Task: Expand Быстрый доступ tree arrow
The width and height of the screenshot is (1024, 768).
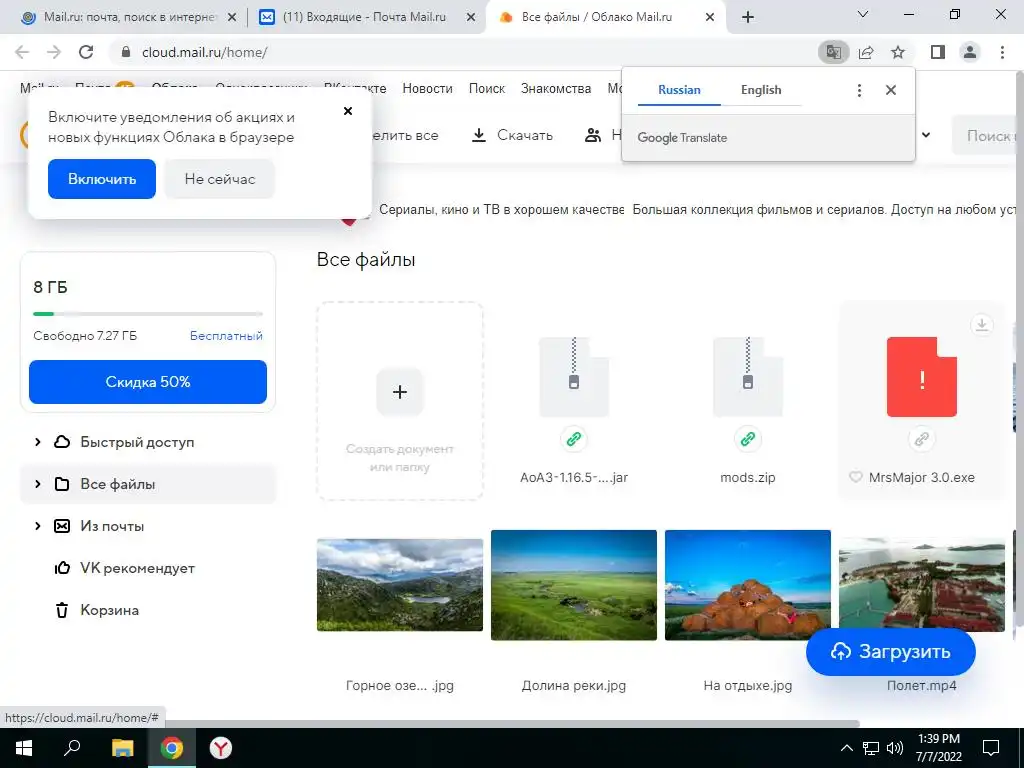Action: [x=37, y=442]
